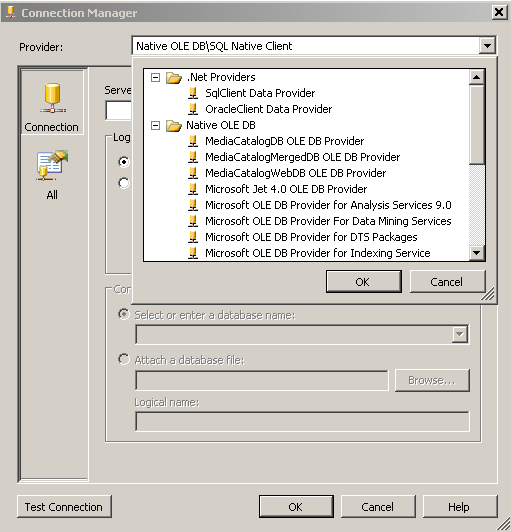Click provider list scroll up arrow
Image resolution: width=511 pixels, height=532 pixels.
[477, 77]
